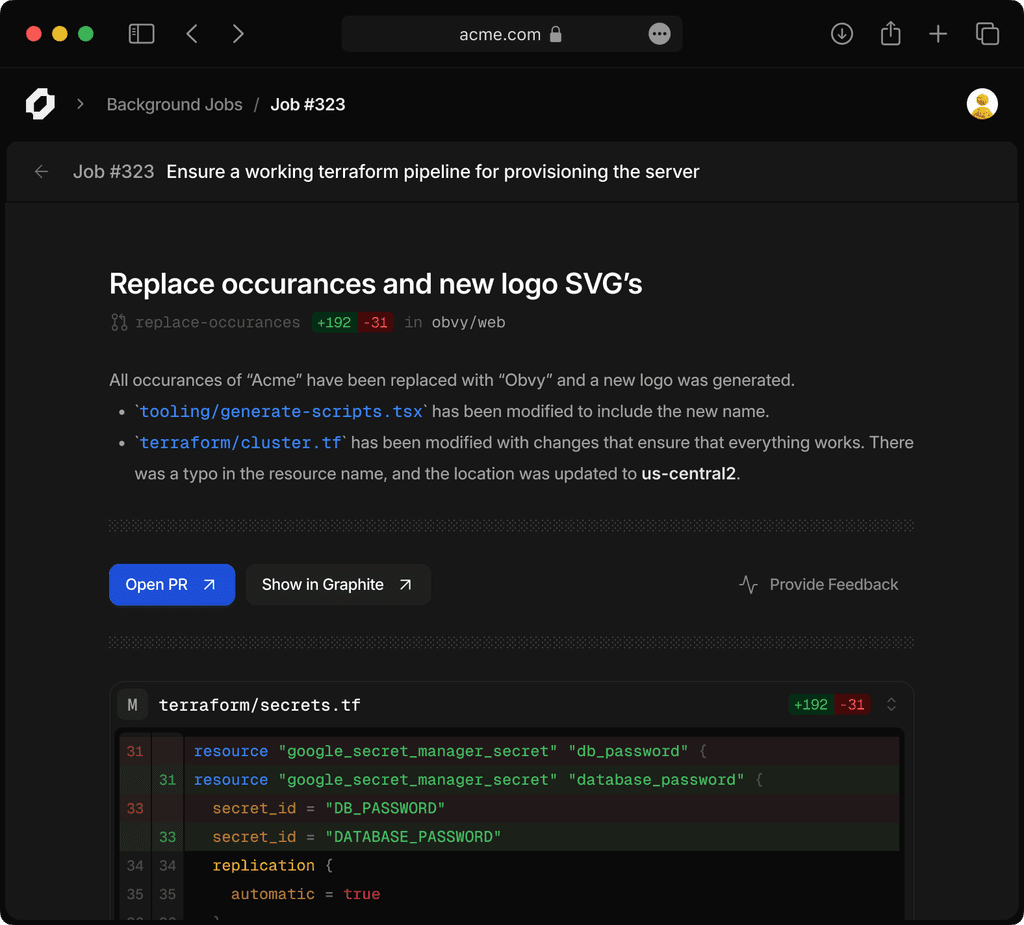1024x925 pixels.
Task: Go back with the browser back arrow
Action: tap(192, 34)
